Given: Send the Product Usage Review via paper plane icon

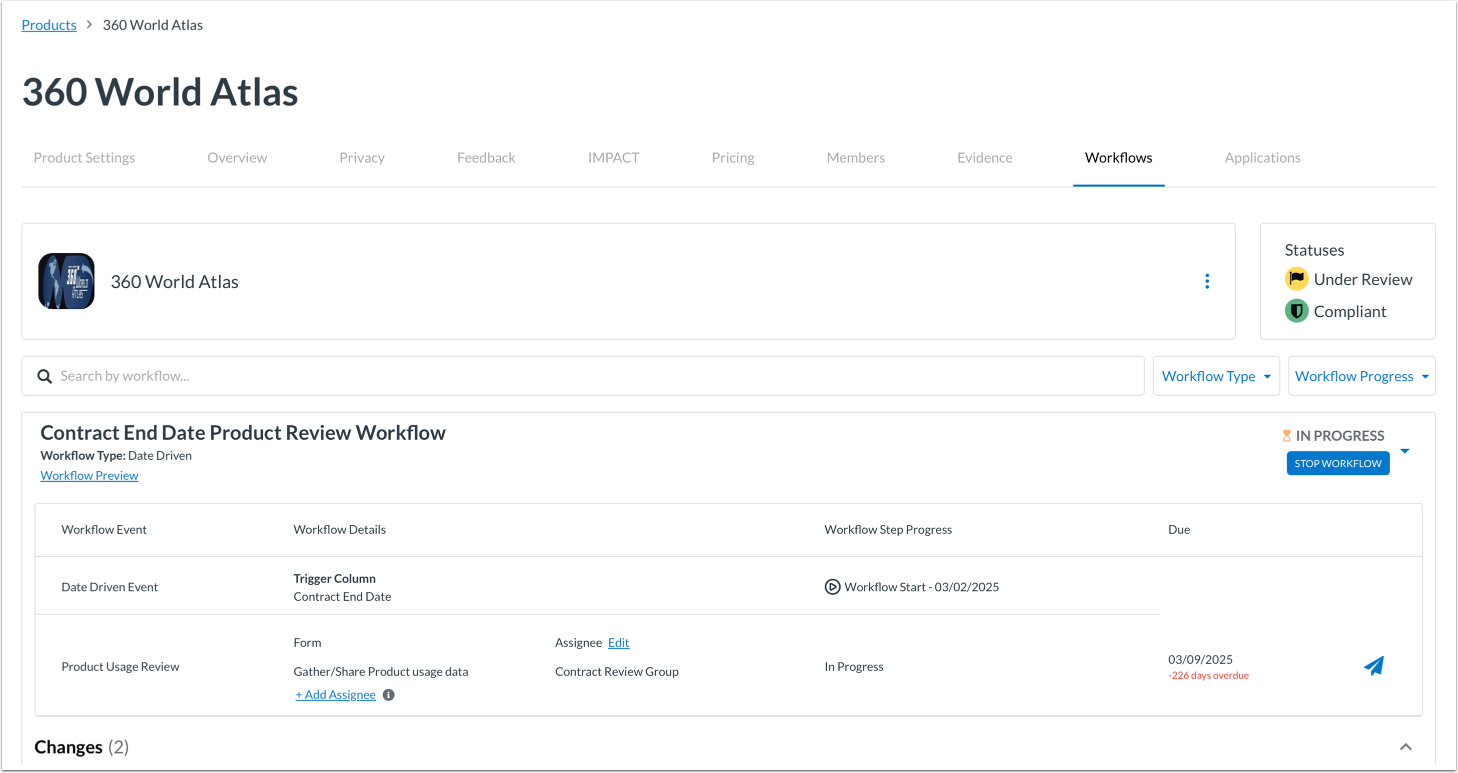Looking at the screenshot, I should (x=1374, y=665).
